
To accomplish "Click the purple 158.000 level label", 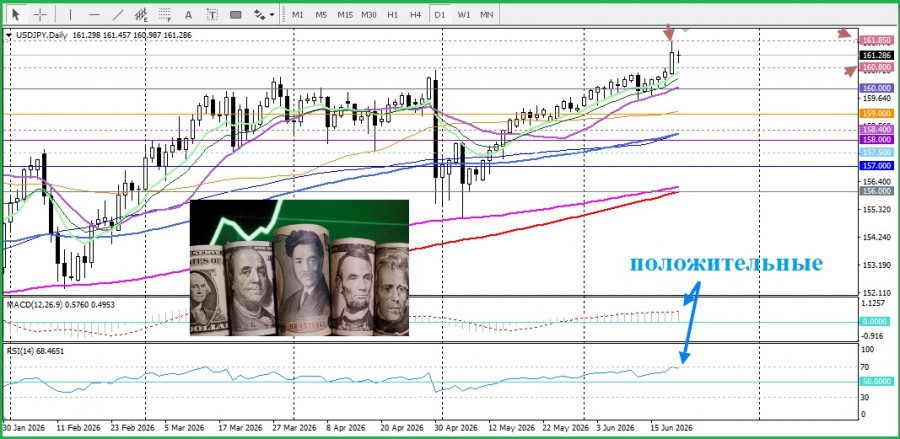I will click(876, 139).
